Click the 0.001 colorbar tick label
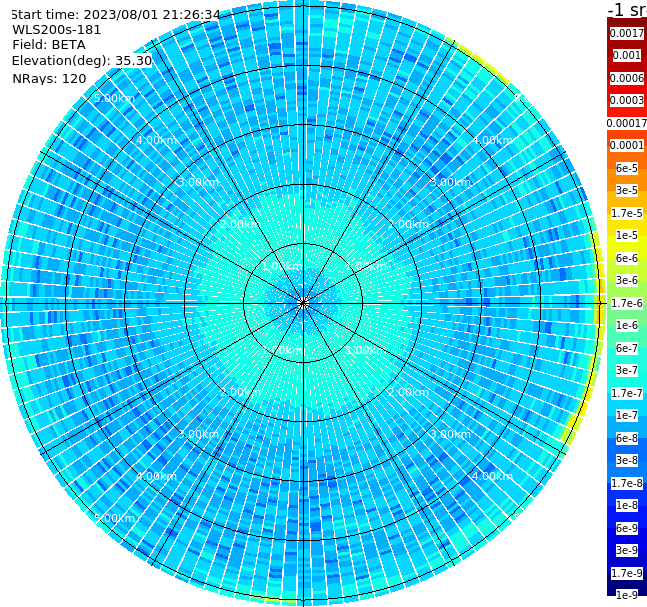 click(x=627, y=55)
